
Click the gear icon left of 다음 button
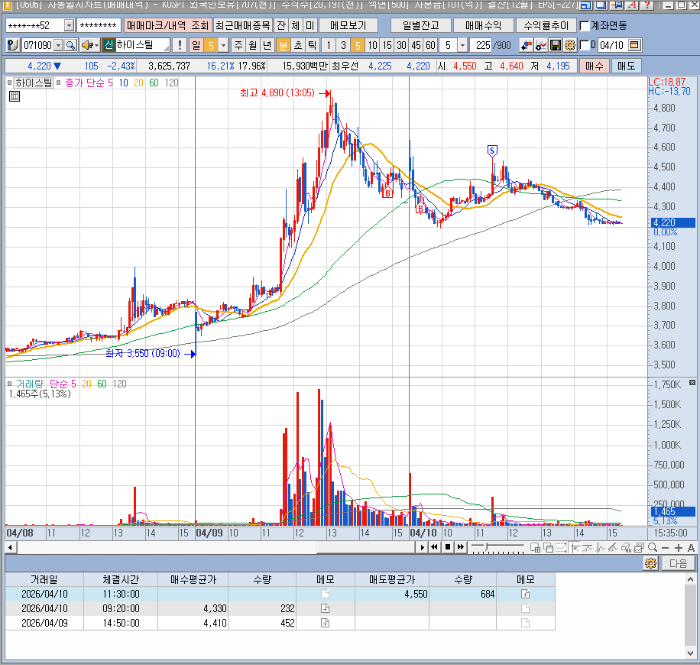click(x=651, y=563)
